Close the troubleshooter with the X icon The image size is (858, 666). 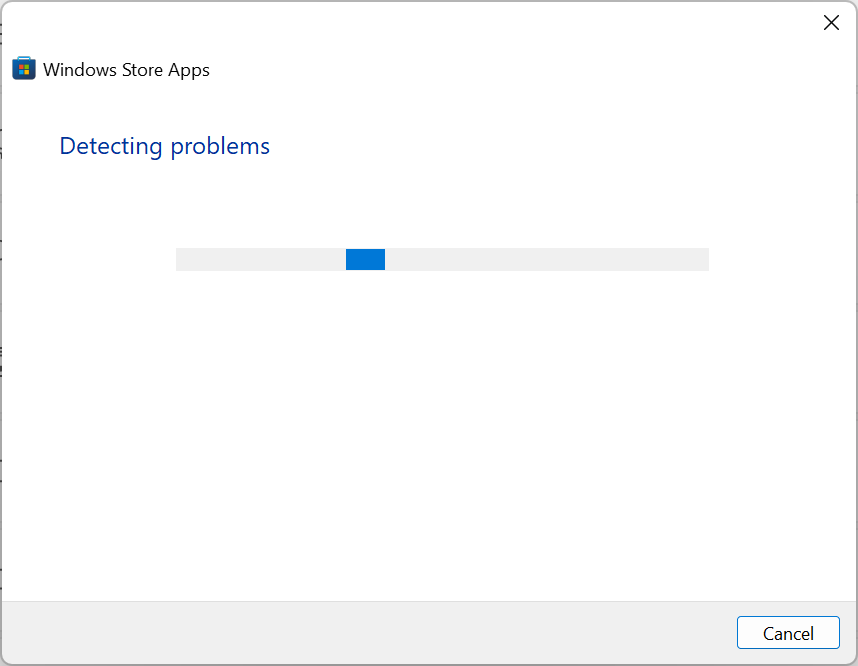(x=831, y=23)
